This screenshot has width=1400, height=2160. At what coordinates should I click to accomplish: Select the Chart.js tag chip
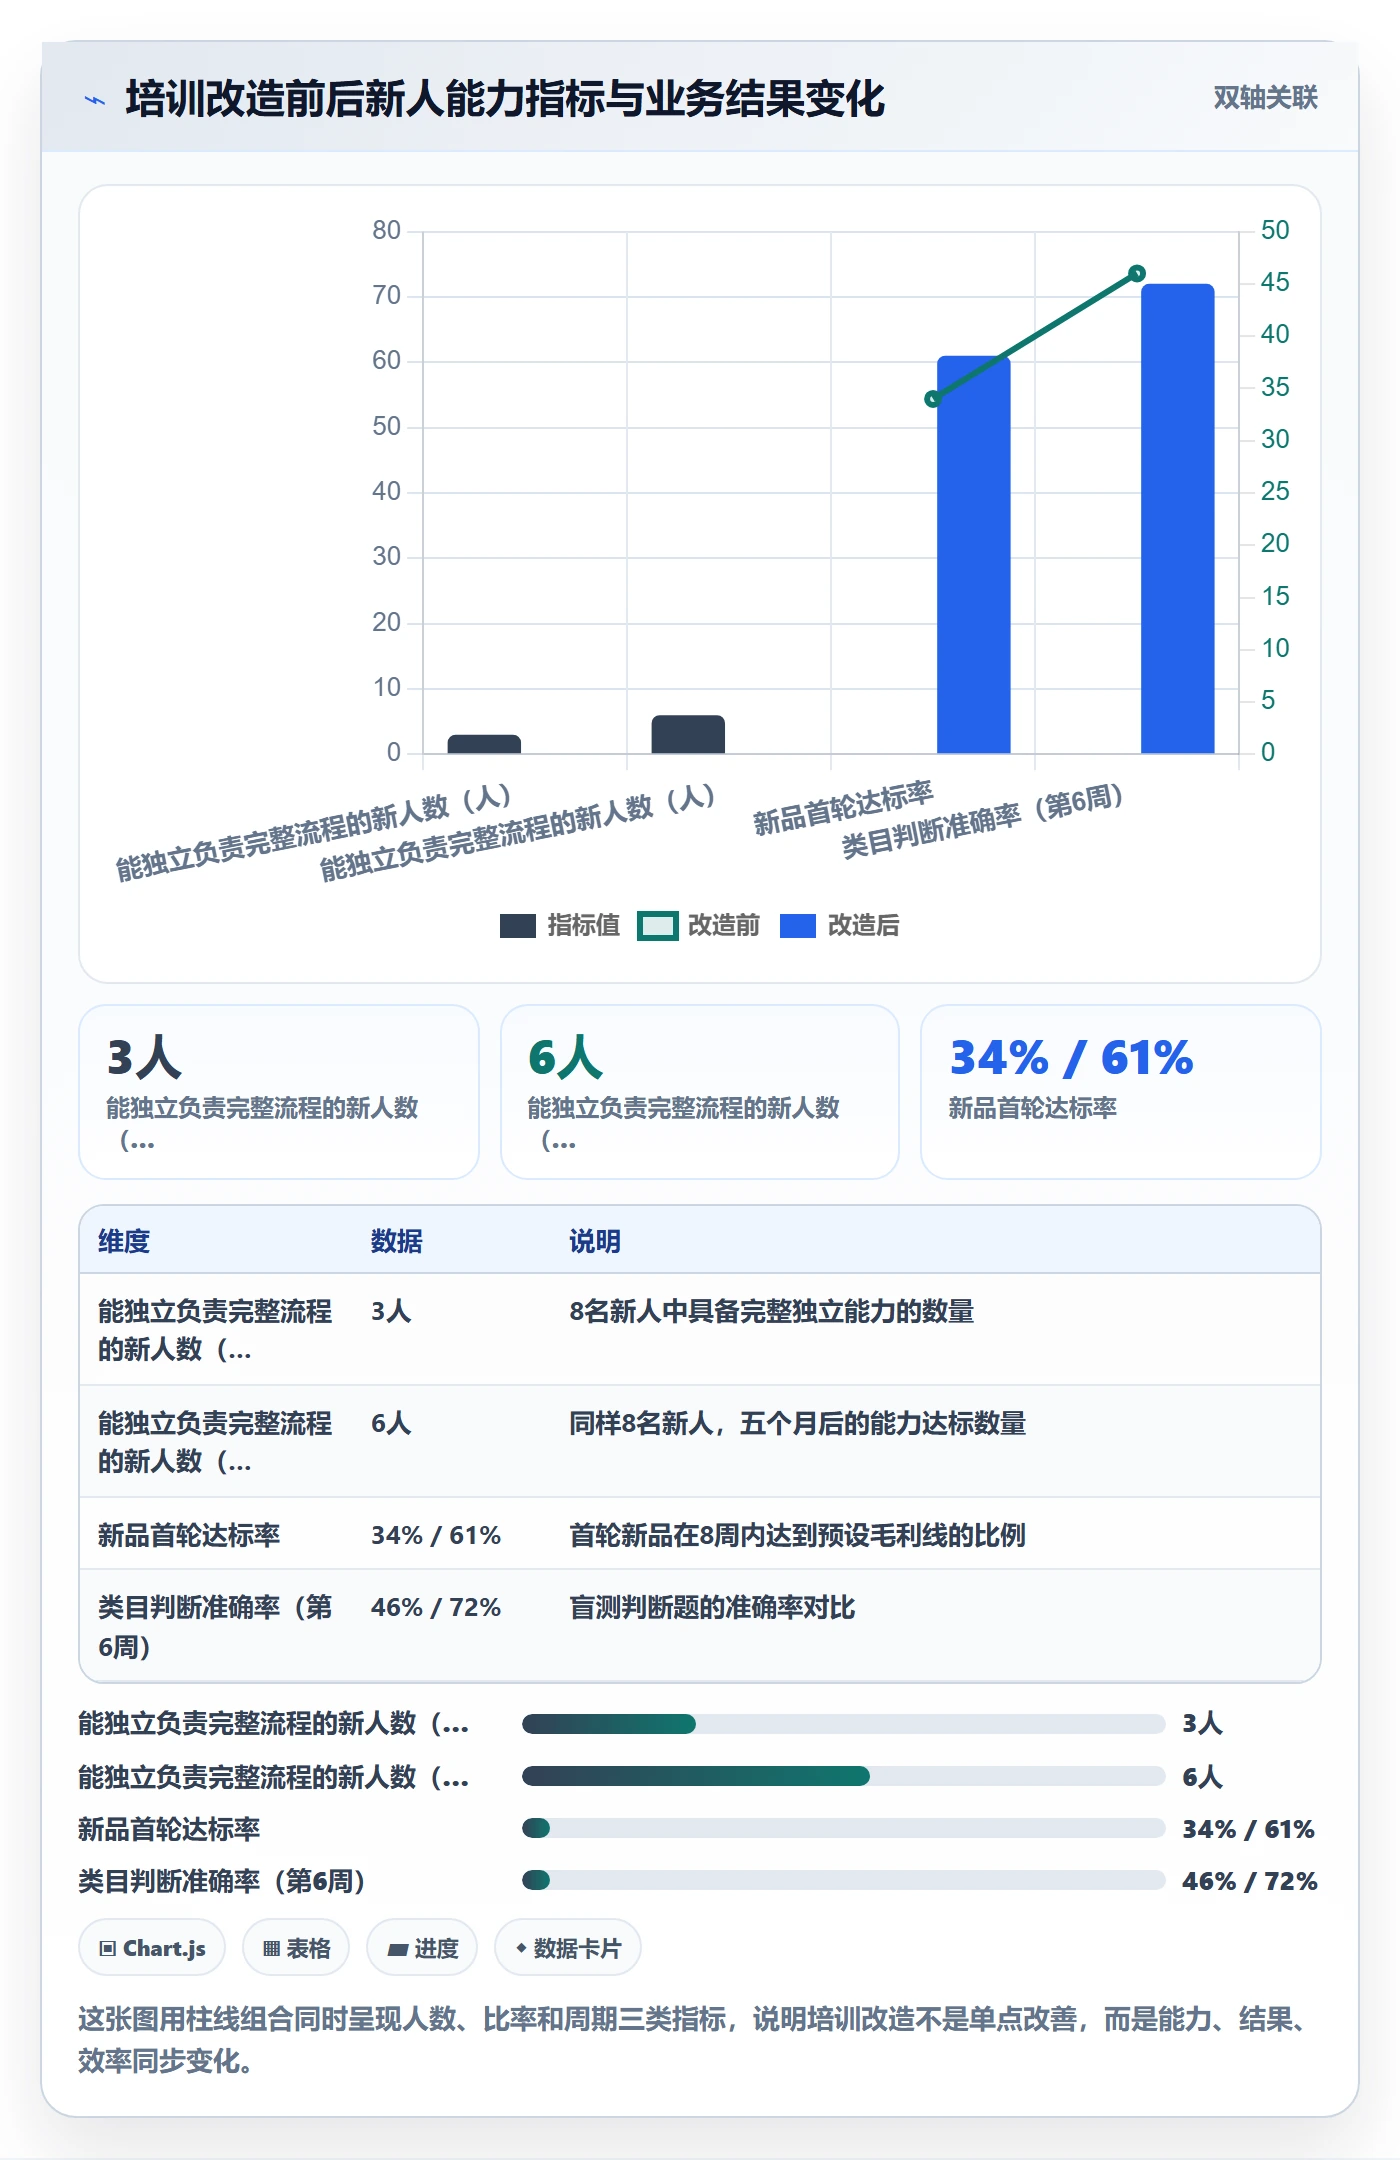(152, 1948)
